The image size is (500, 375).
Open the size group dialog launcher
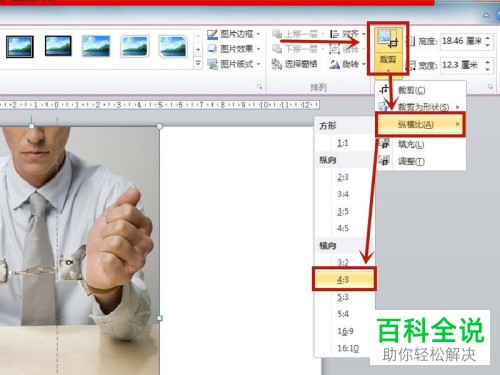coord(490,87)
